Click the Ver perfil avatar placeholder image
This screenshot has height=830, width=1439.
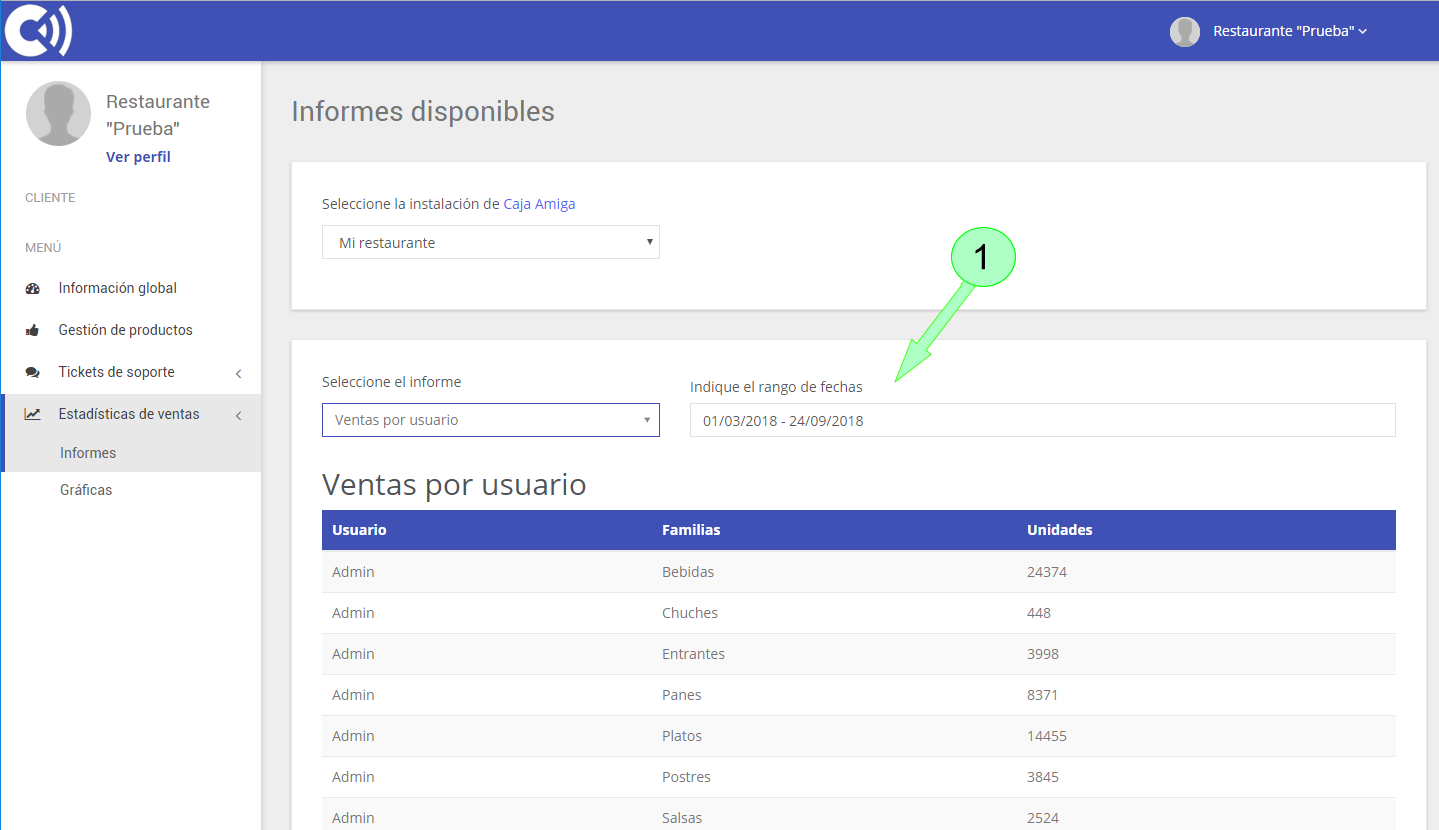pos(58,113)
